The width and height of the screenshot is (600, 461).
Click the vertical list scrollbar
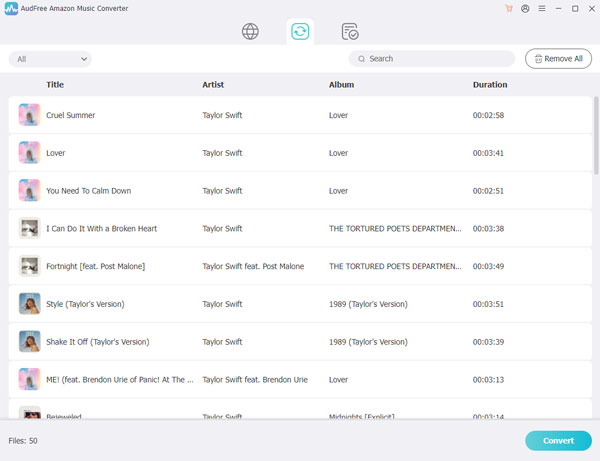coord(596,135)
